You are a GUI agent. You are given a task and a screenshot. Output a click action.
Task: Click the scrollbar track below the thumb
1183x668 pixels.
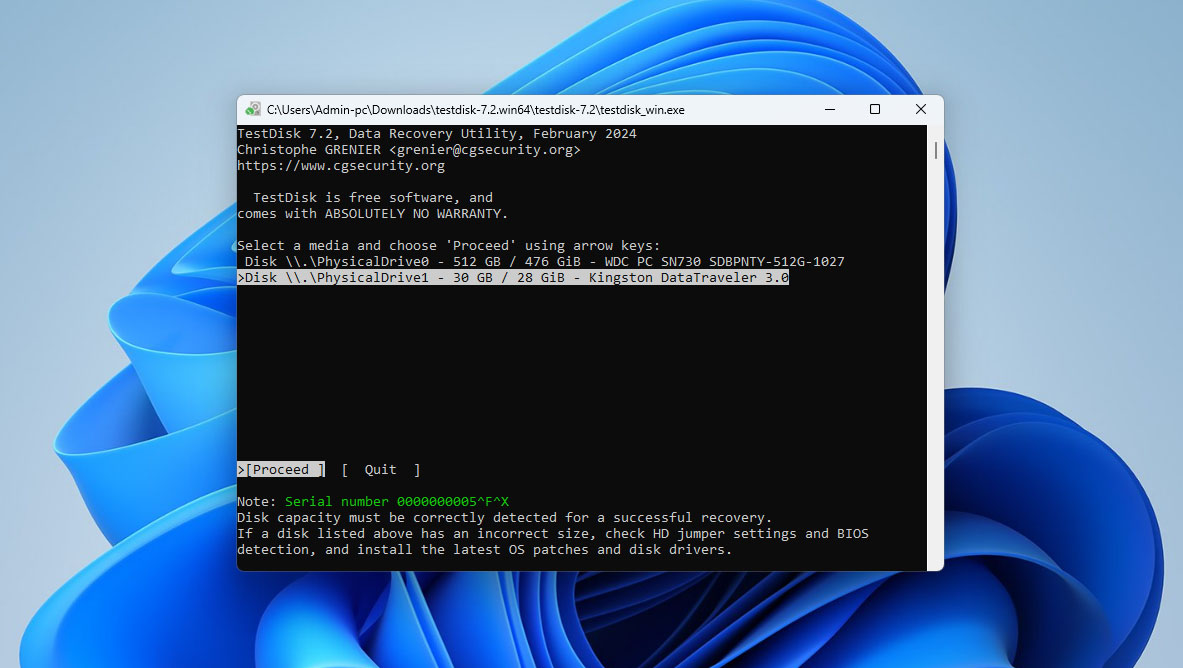pyautogui.click(x=935, y=400)
